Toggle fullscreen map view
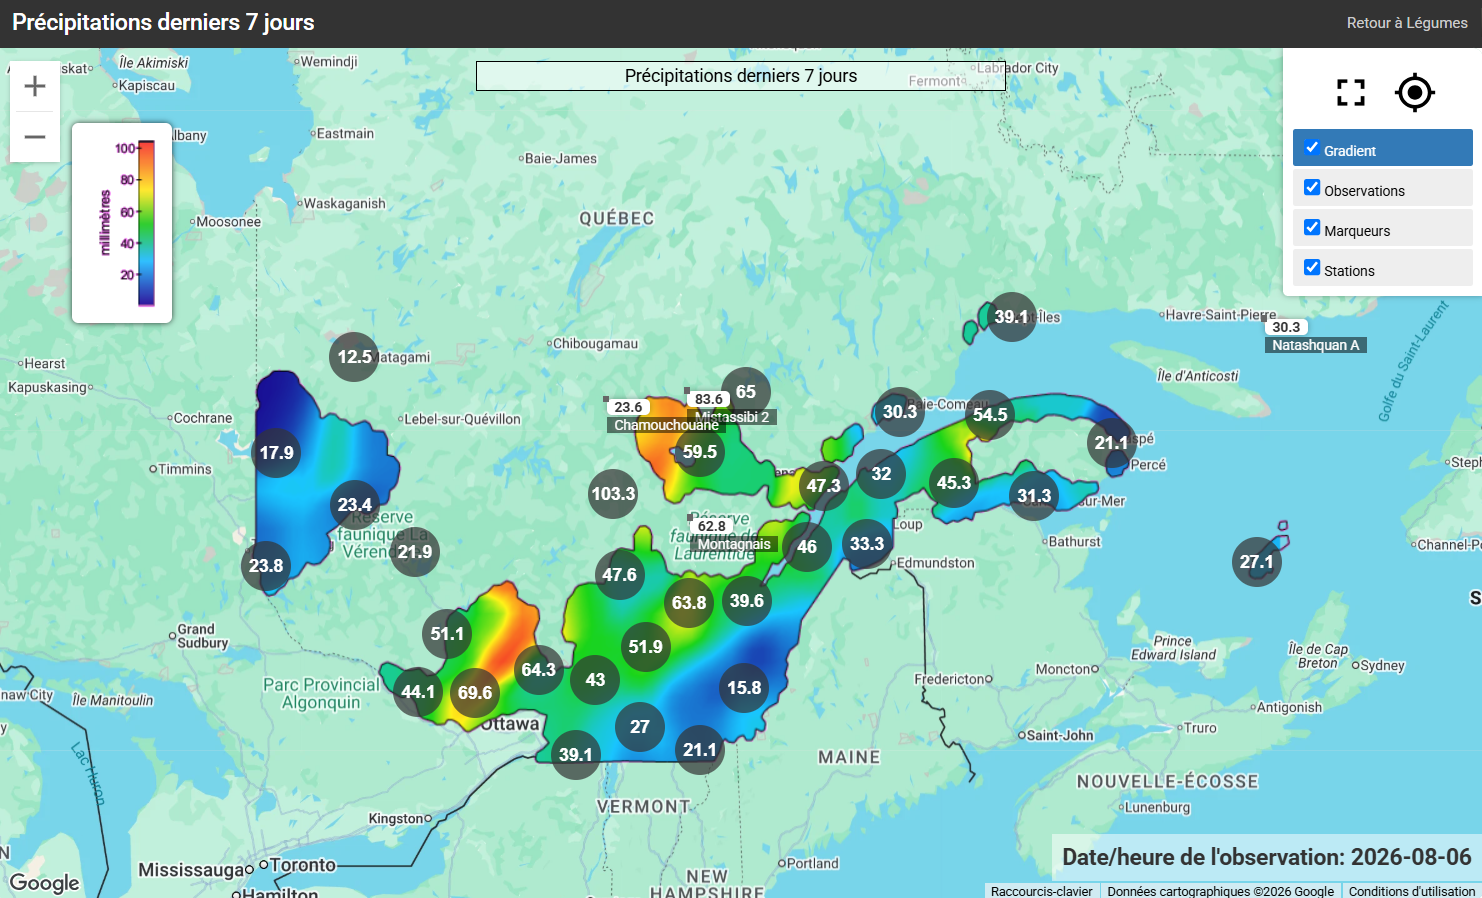1482x898 pixels. click(1351, 93)
